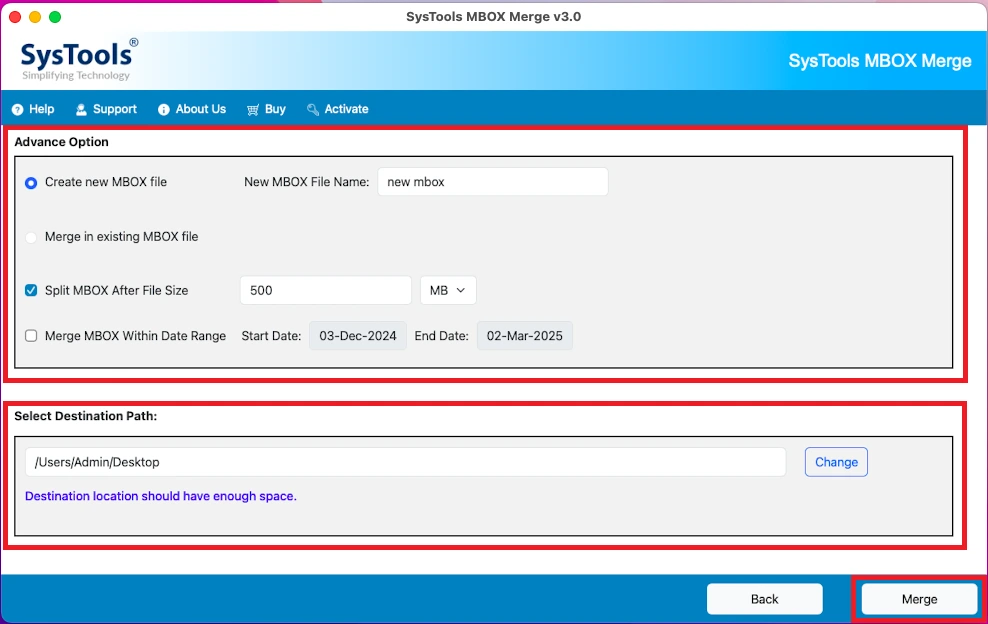988x624 pixels.
Task: Open the About Us menu item
Action: pyautogui.click(x=192, y=109)
